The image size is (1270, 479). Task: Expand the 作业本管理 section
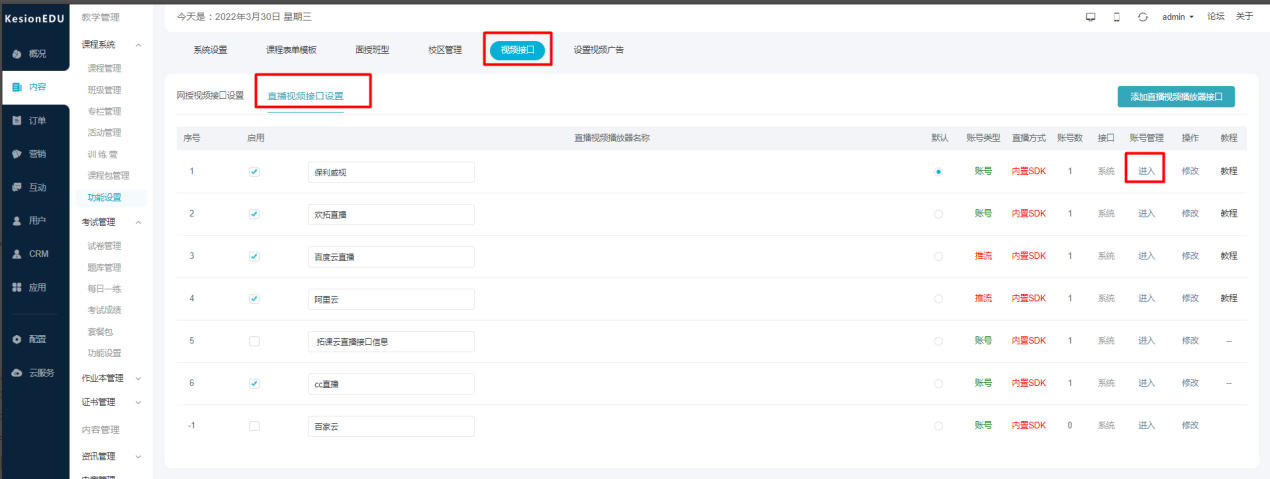(x=138, y=378)
